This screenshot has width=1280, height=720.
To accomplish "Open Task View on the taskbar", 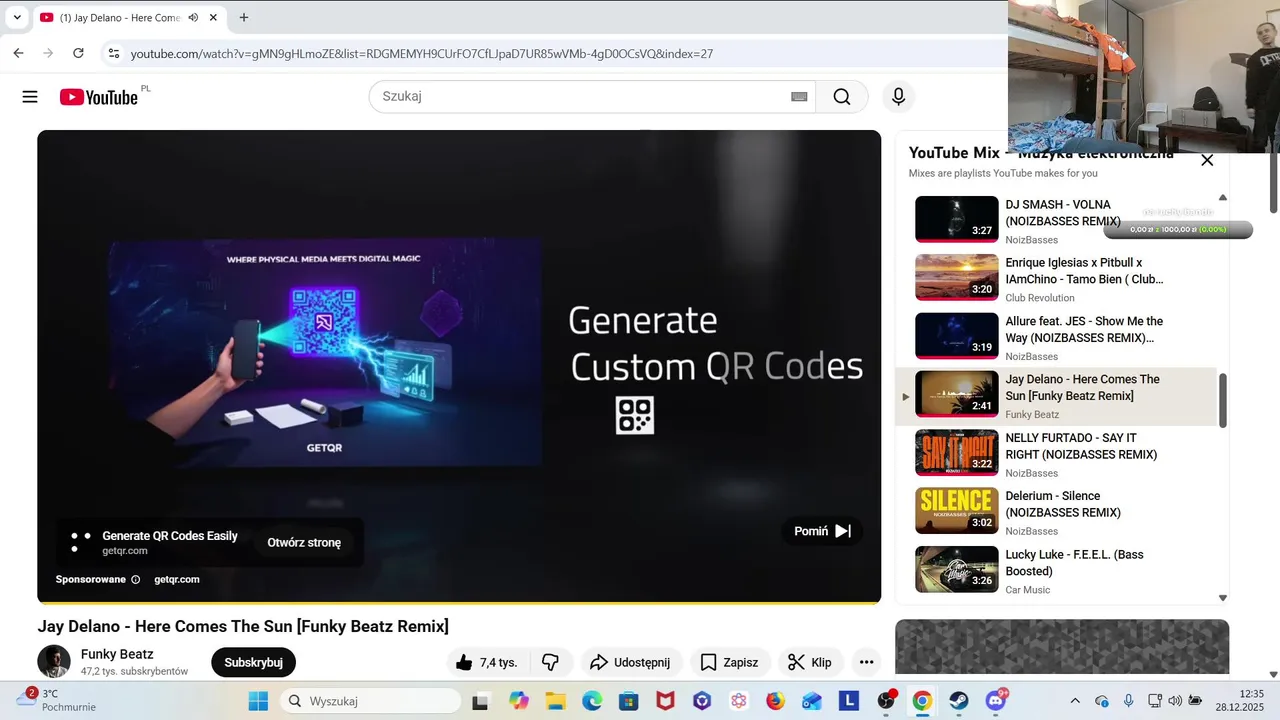I will tap(482, 701).
